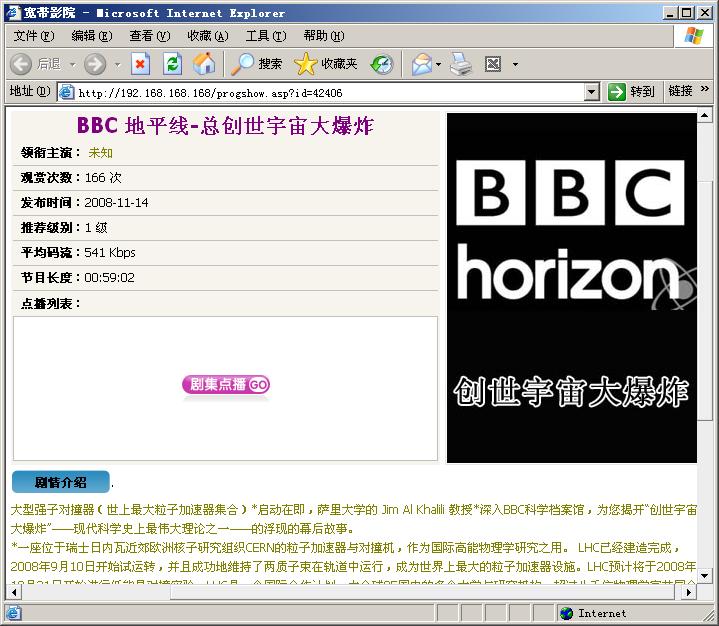Open the Favorites (收藏夹) star button
This screenshot has width=719, height=626.
(x=326, y=64)
